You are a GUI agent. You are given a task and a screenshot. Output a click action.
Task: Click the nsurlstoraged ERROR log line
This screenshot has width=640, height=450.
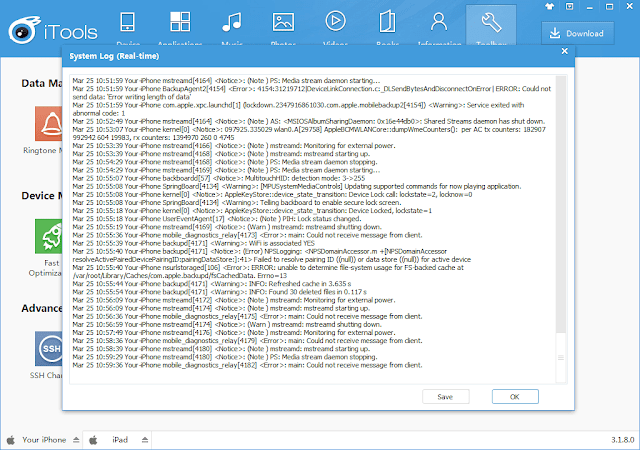pos(268,272)
